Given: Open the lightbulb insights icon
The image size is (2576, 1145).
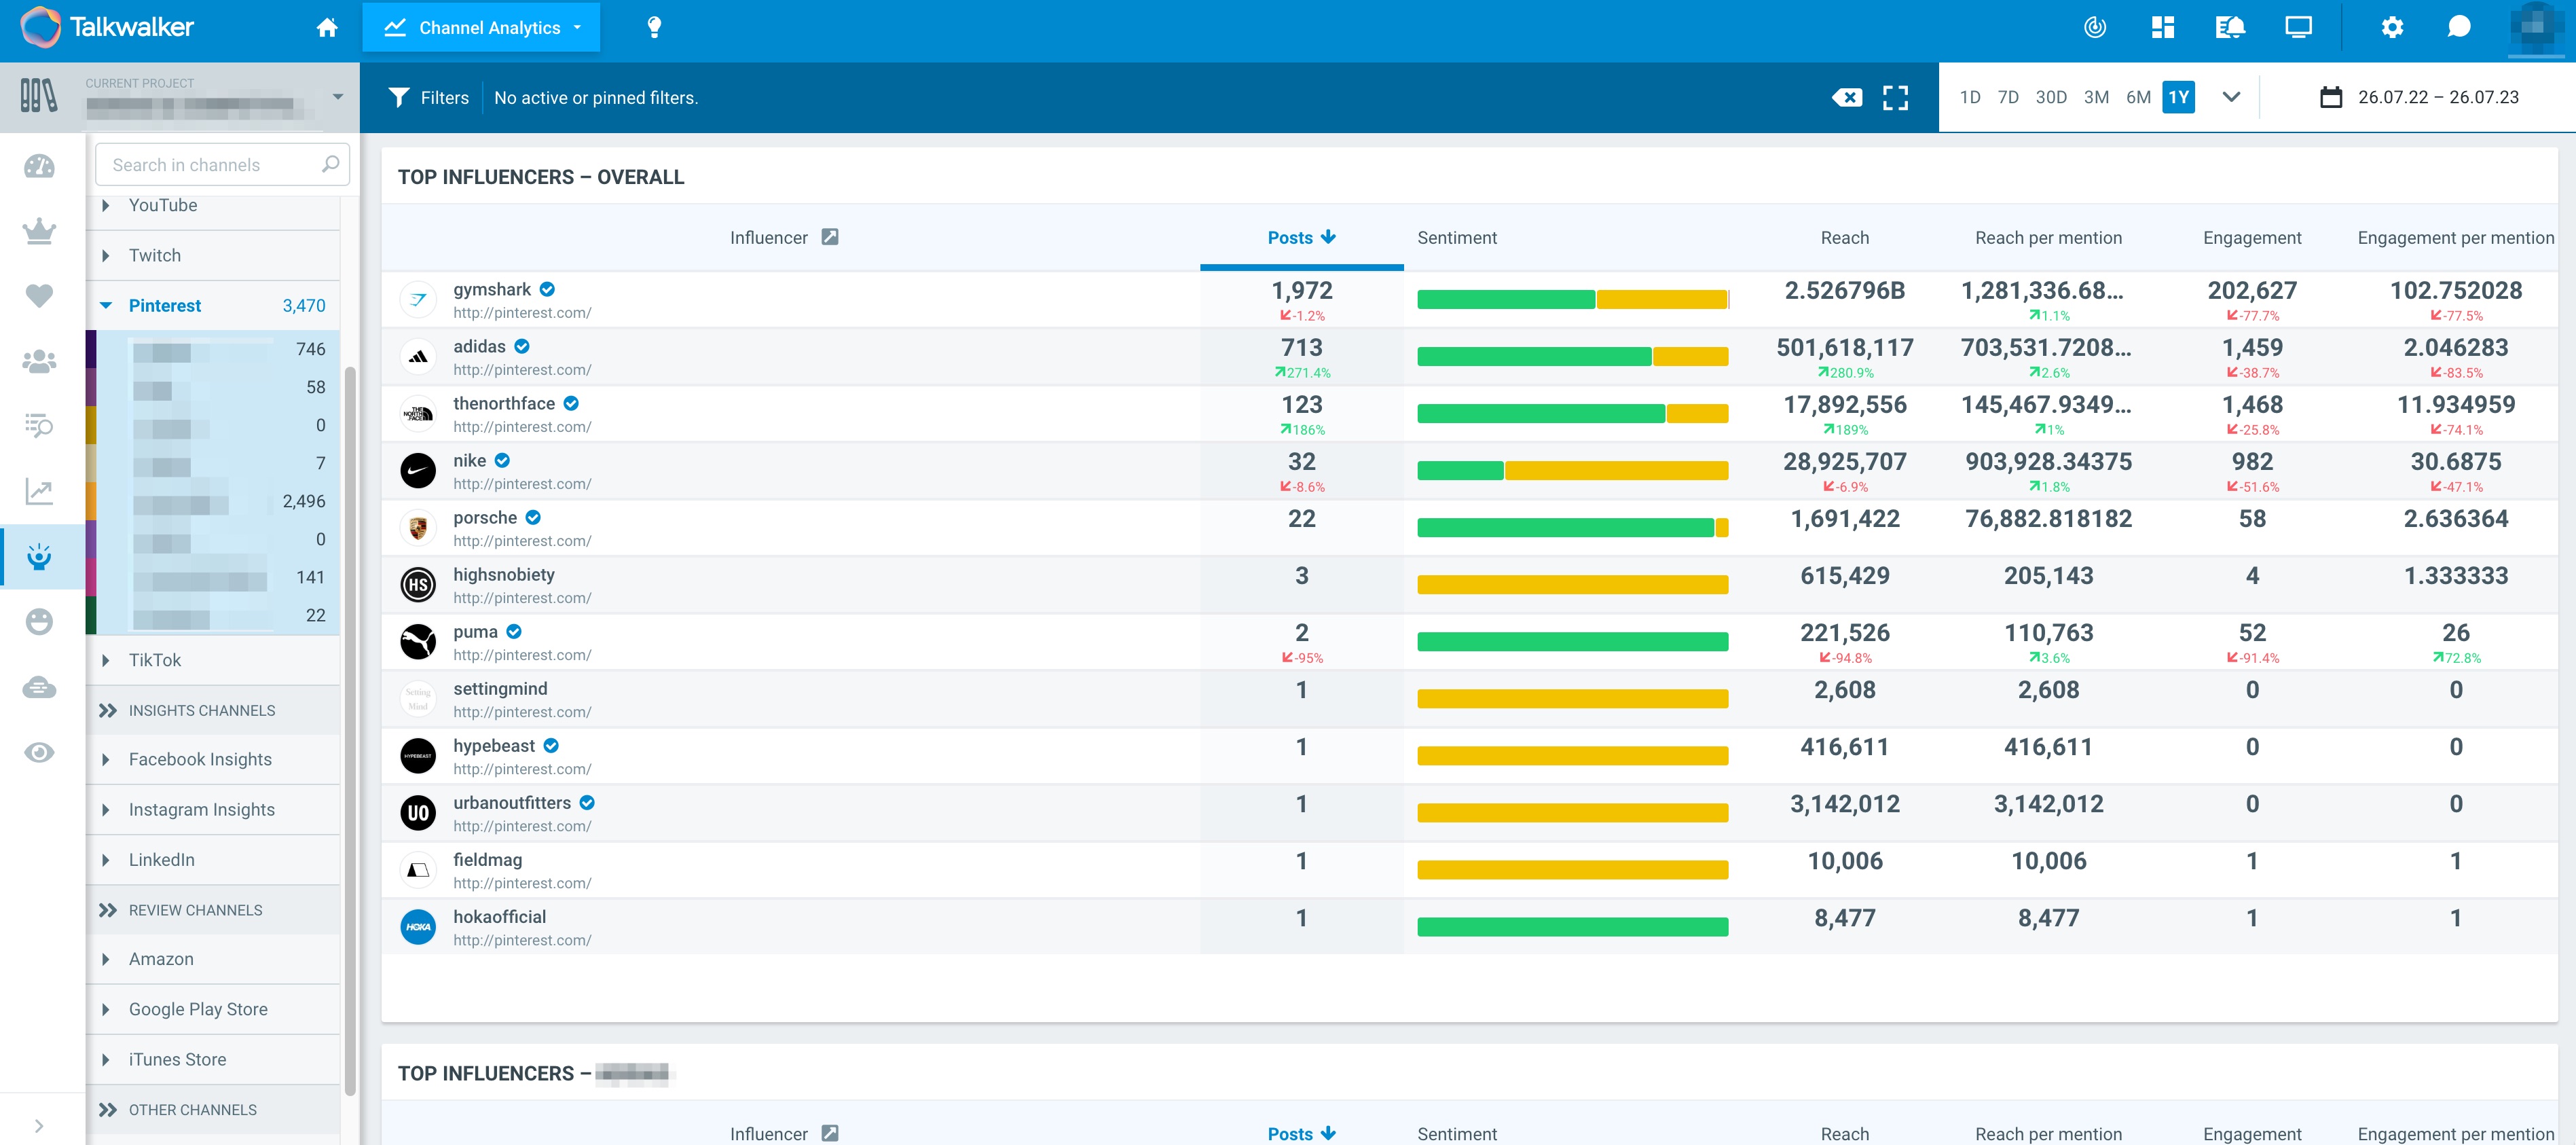Looking at the screenshot, I should [654, 28].
